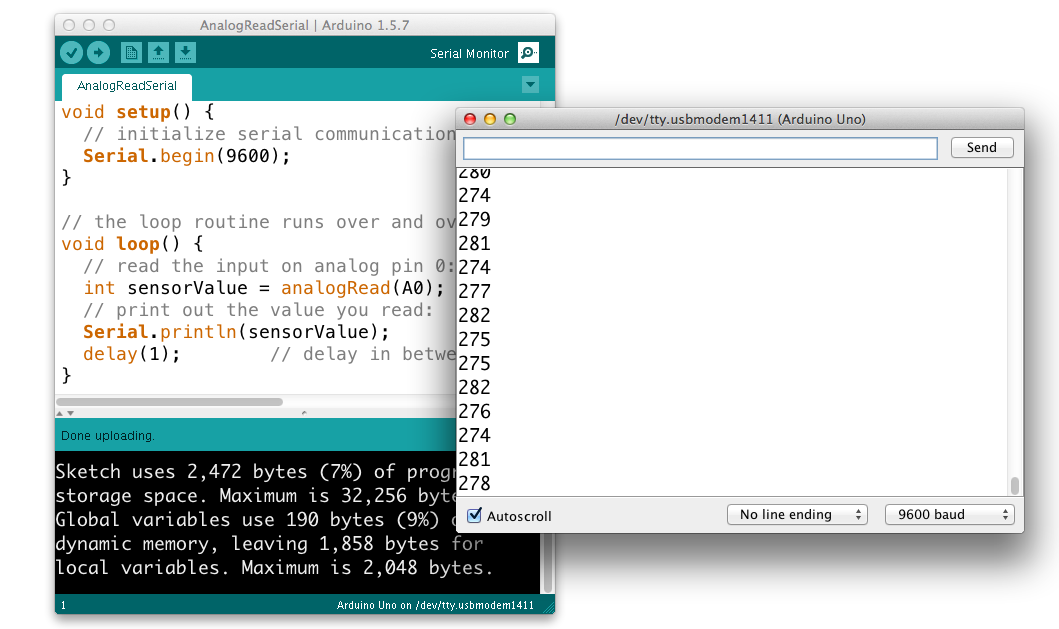Viewport: 1059px width, 629px height.
Task: Click the serial output vertical scrollbar
Action: [1014, 486]
